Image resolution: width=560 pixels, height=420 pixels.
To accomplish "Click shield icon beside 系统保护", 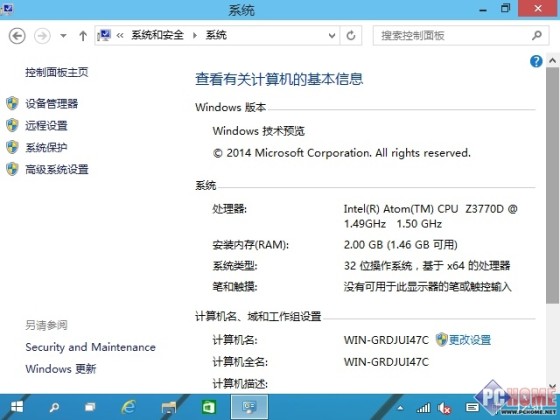I will click(x=12, y=147).
